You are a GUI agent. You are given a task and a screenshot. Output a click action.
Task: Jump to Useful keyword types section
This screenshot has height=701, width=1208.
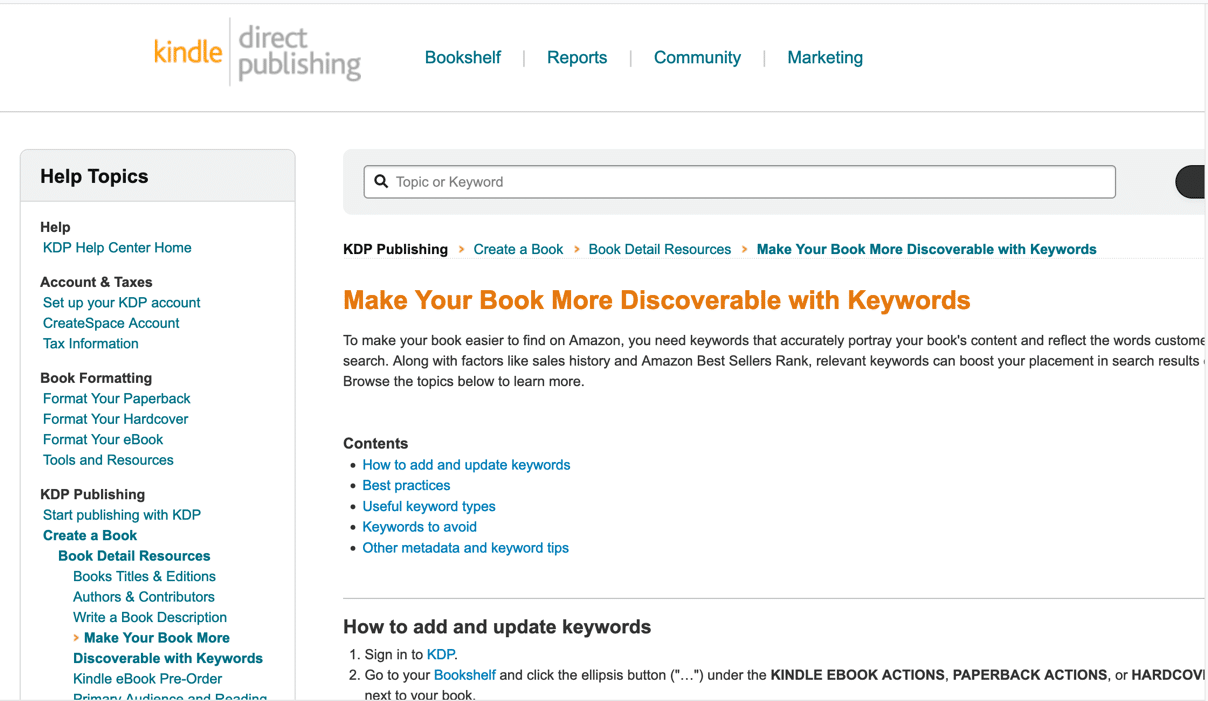point(429,507)
